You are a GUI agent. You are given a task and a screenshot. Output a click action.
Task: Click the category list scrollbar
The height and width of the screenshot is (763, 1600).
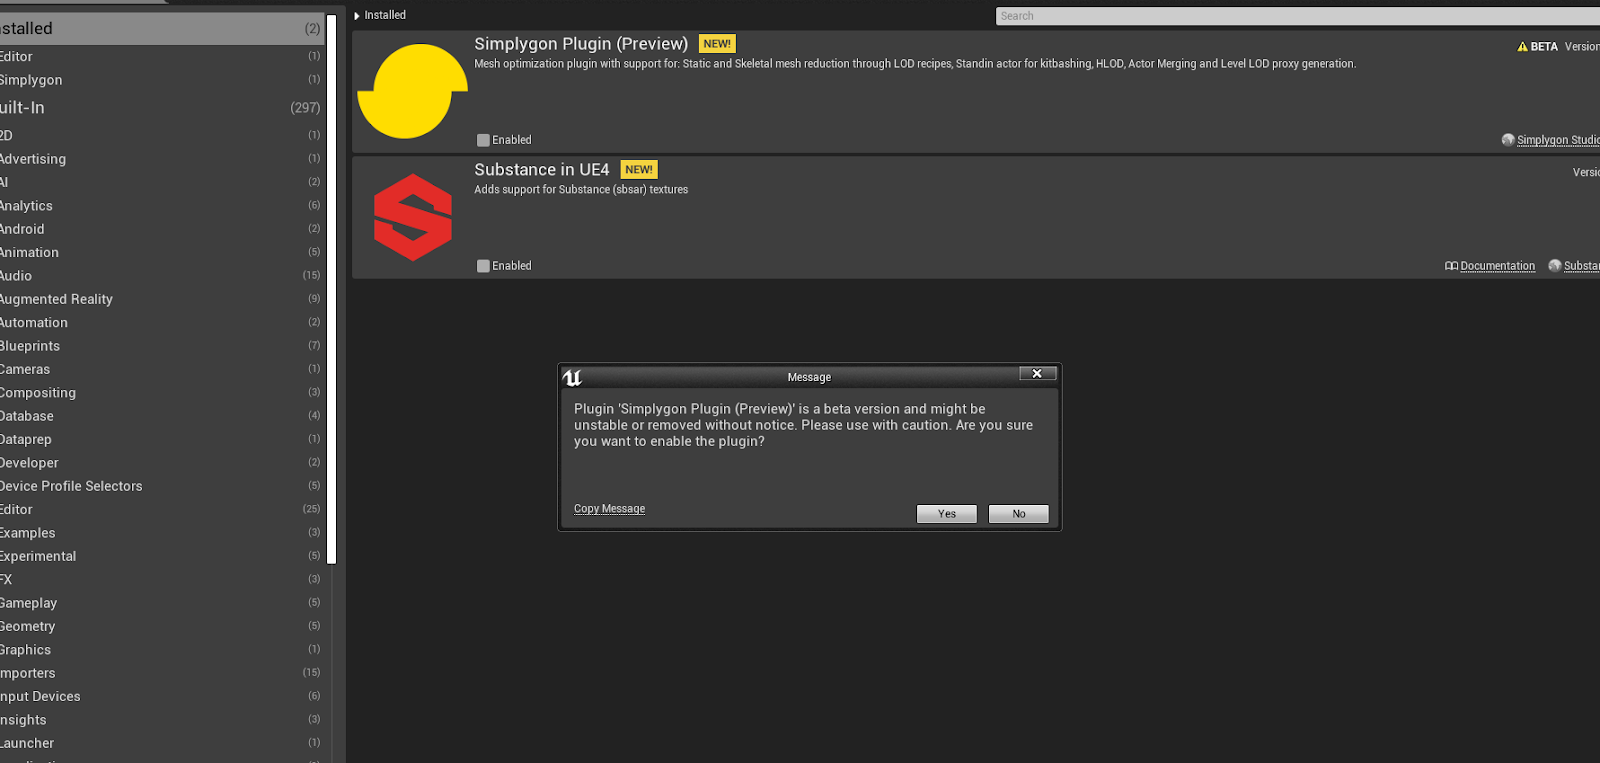332,290
